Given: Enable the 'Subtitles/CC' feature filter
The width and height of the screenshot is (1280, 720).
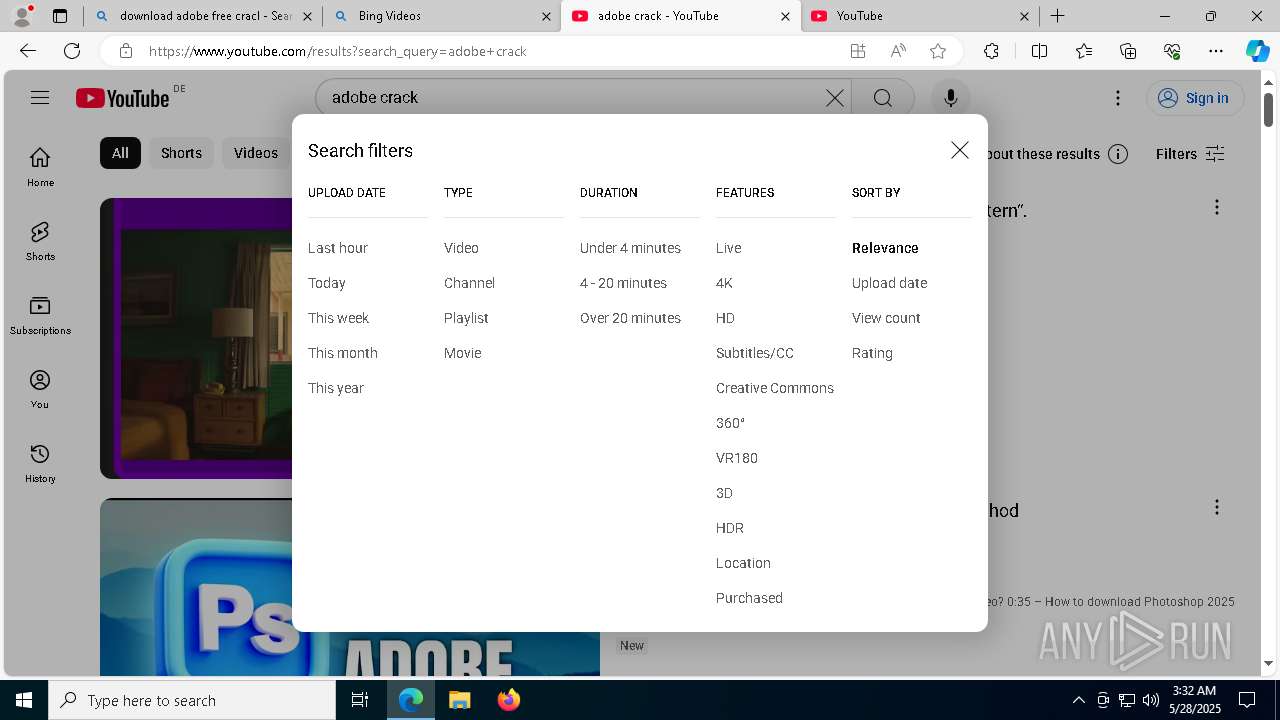Looking at the screenshot, I should 755,353.
